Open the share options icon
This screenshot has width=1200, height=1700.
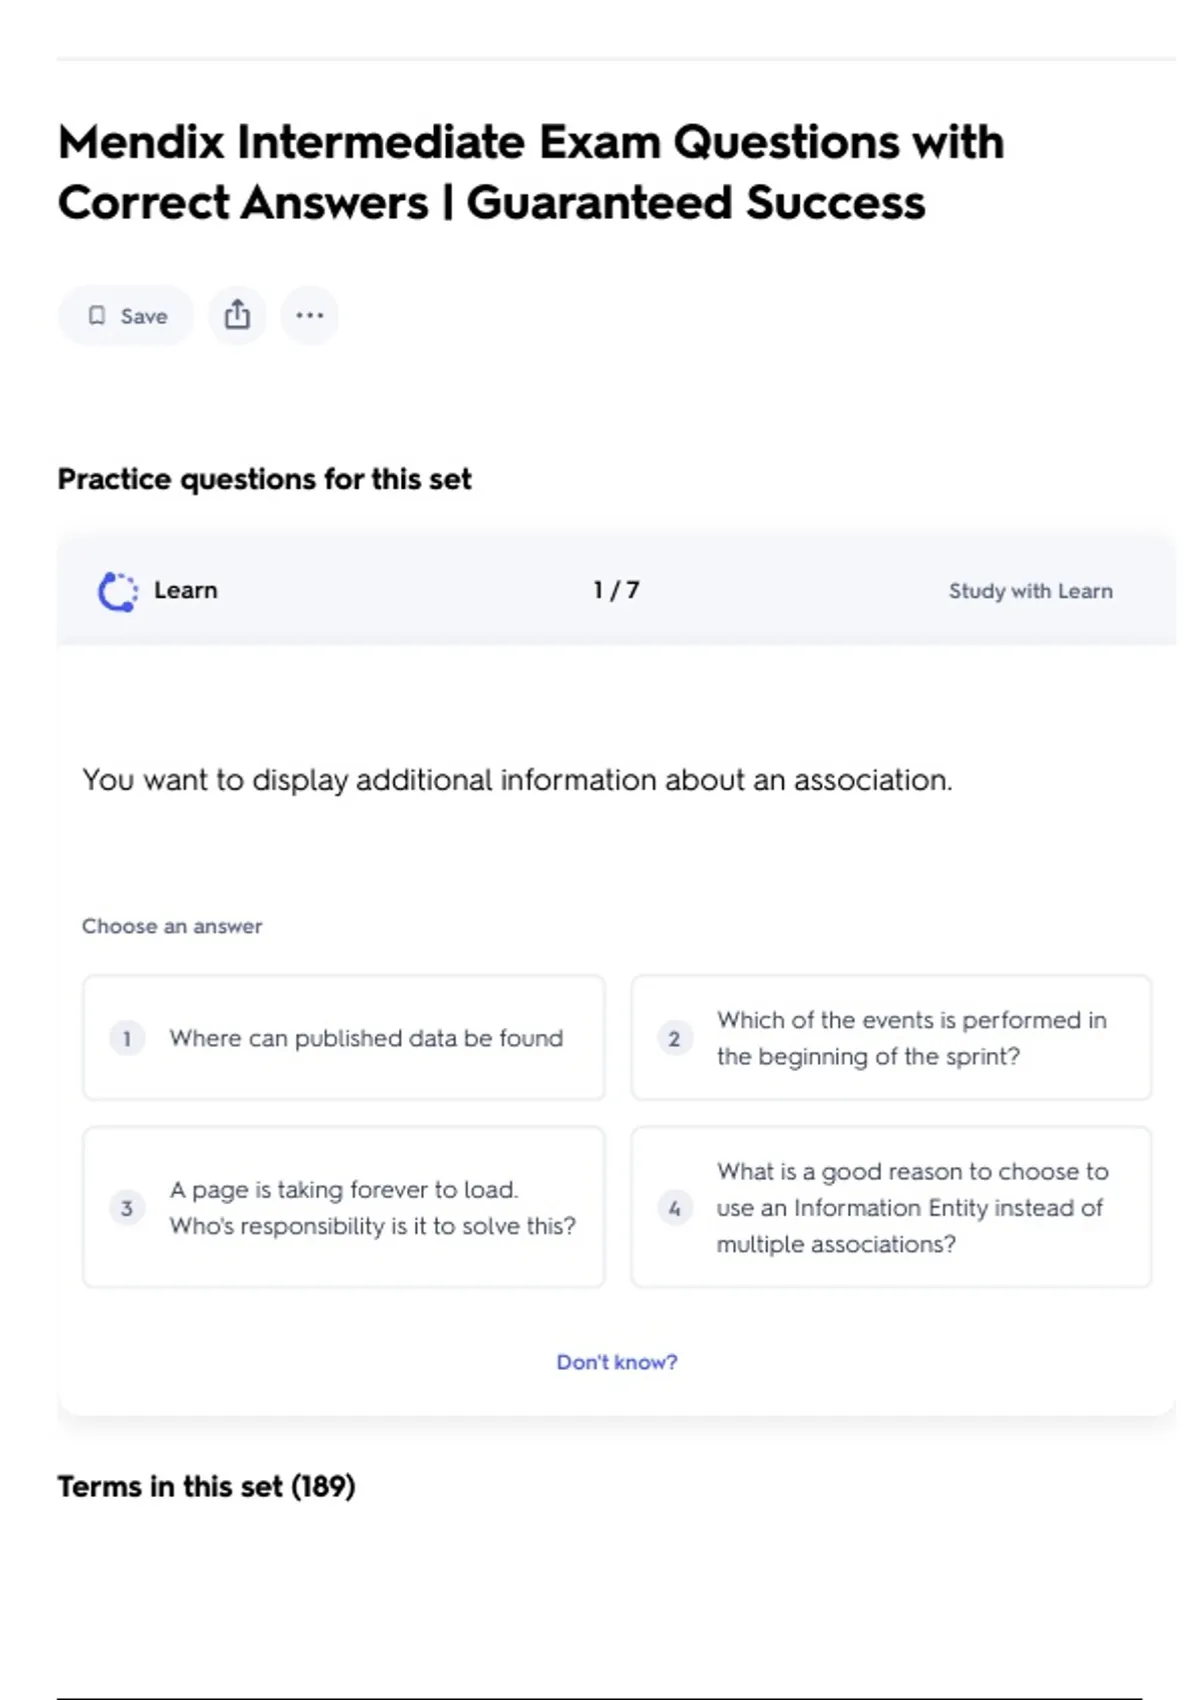point(237,315)
